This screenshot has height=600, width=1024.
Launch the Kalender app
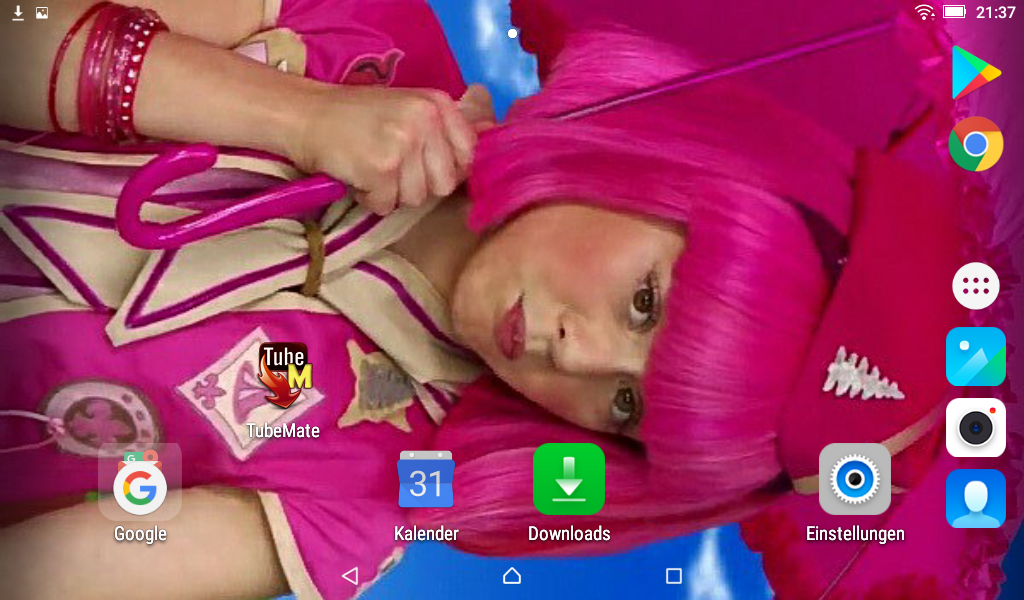(426, 480)
